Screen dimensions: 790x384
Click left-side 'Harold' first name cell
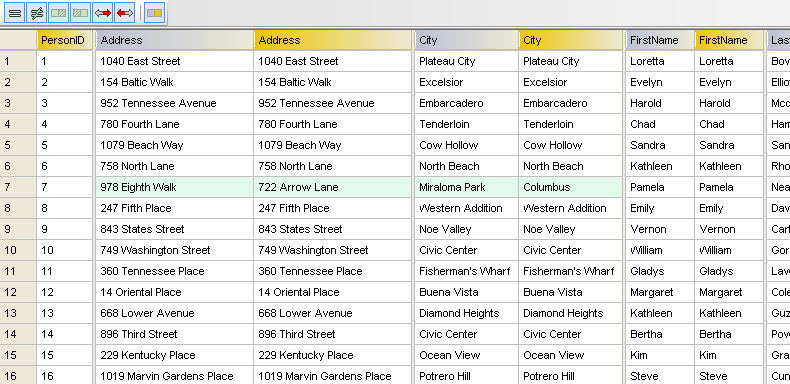click(660, 103)
